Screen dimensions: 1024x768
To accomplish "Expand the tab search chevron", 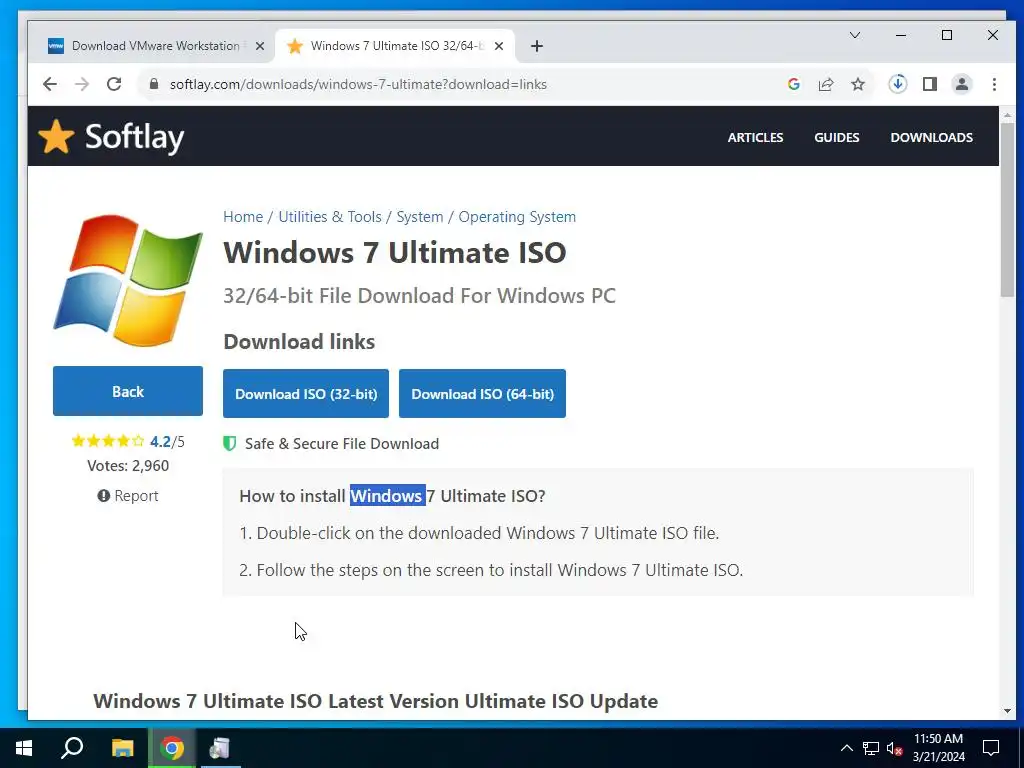I will [855, 35].
